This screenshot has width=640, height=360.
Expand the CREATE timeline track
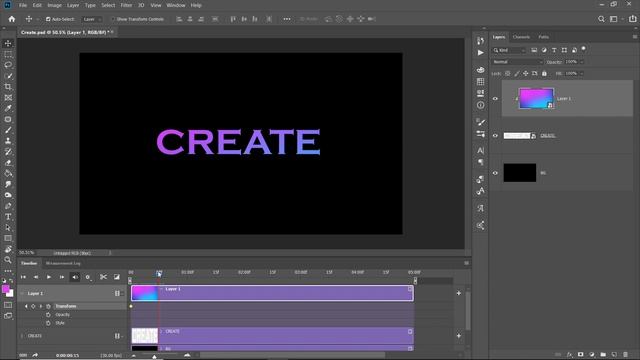click(x=22, y=336)
